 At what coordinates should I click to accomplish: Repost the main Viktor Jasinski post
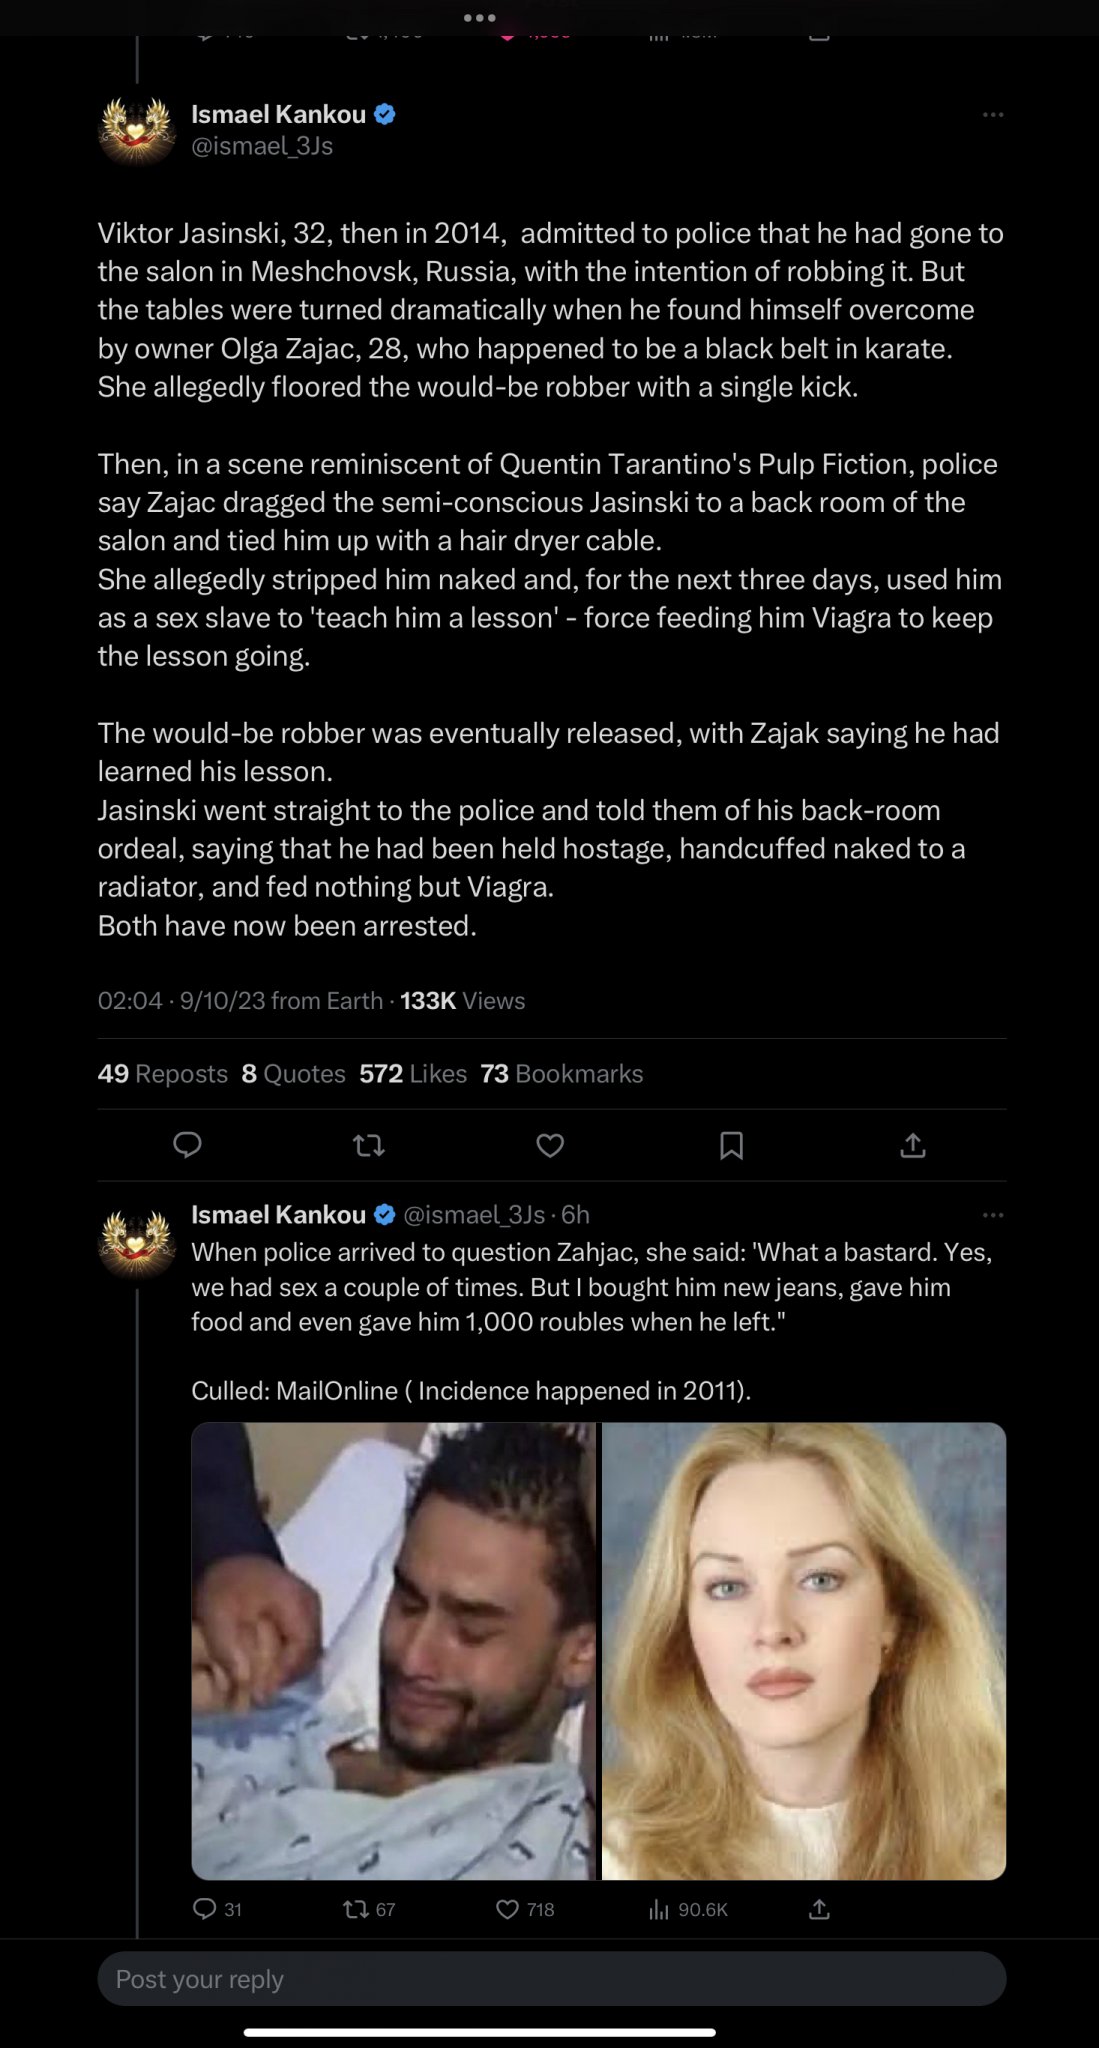(x=369, y=1144)
